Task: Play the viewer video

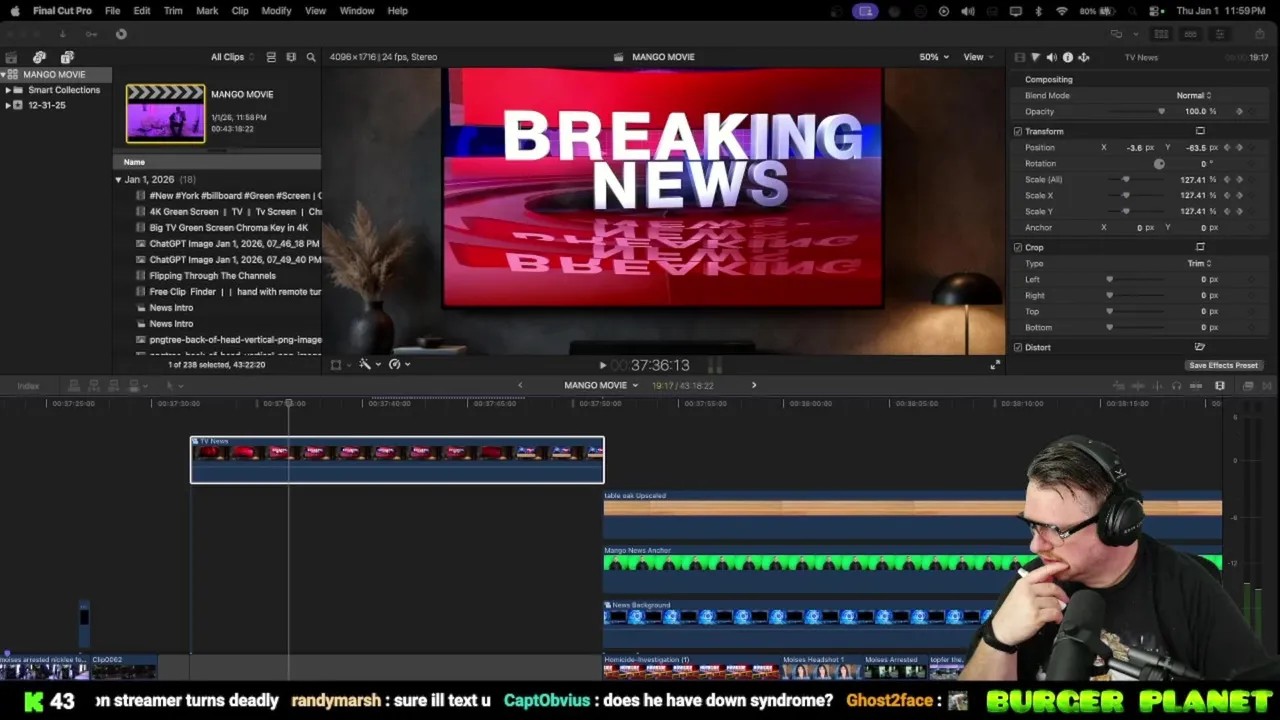Action: coord(602,366)
